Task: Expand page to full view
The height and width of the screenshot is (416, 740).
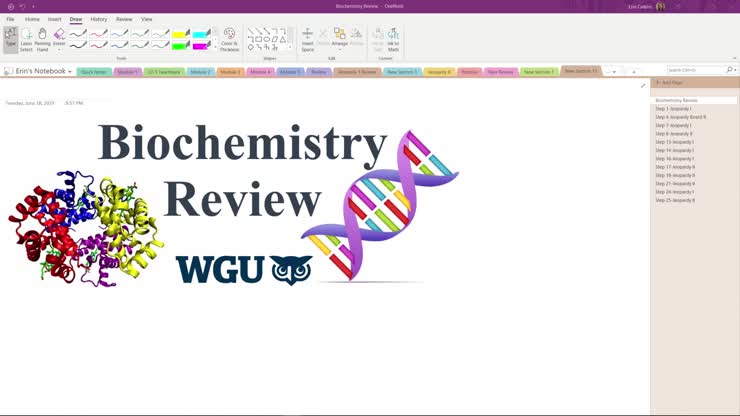Action: pyautogui.click(x=643, y=85)
